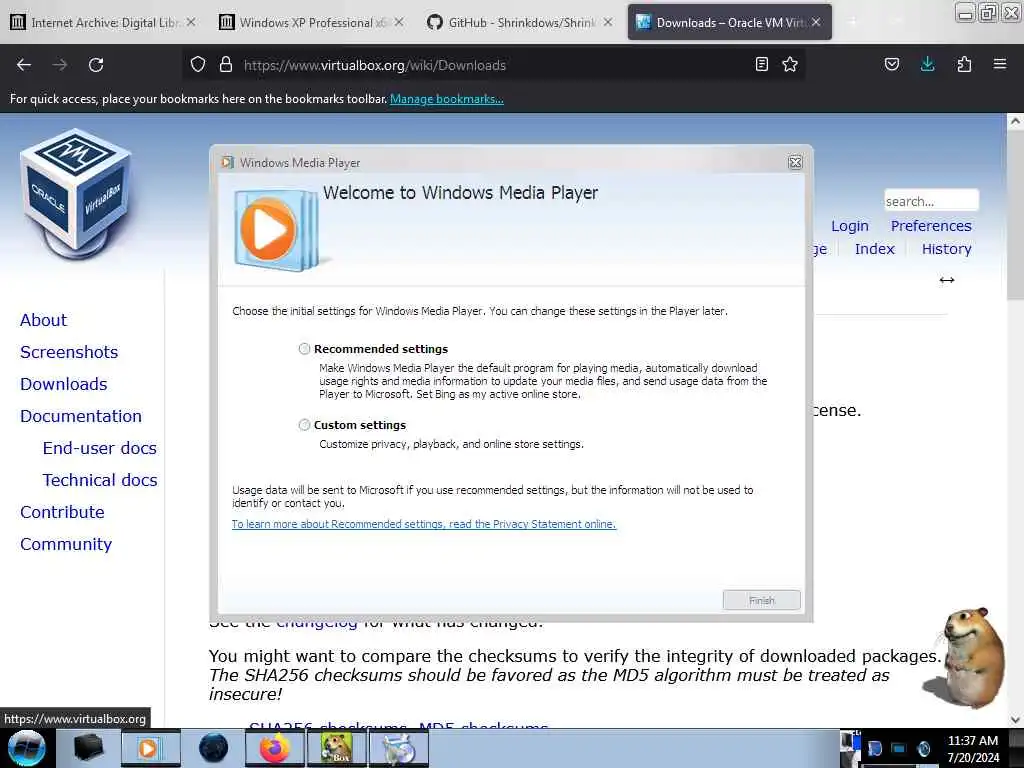This screenshot has width=1024, height=768.
Task: Close the GitHub Shrinkdows tab
Action: click(608, 22)
